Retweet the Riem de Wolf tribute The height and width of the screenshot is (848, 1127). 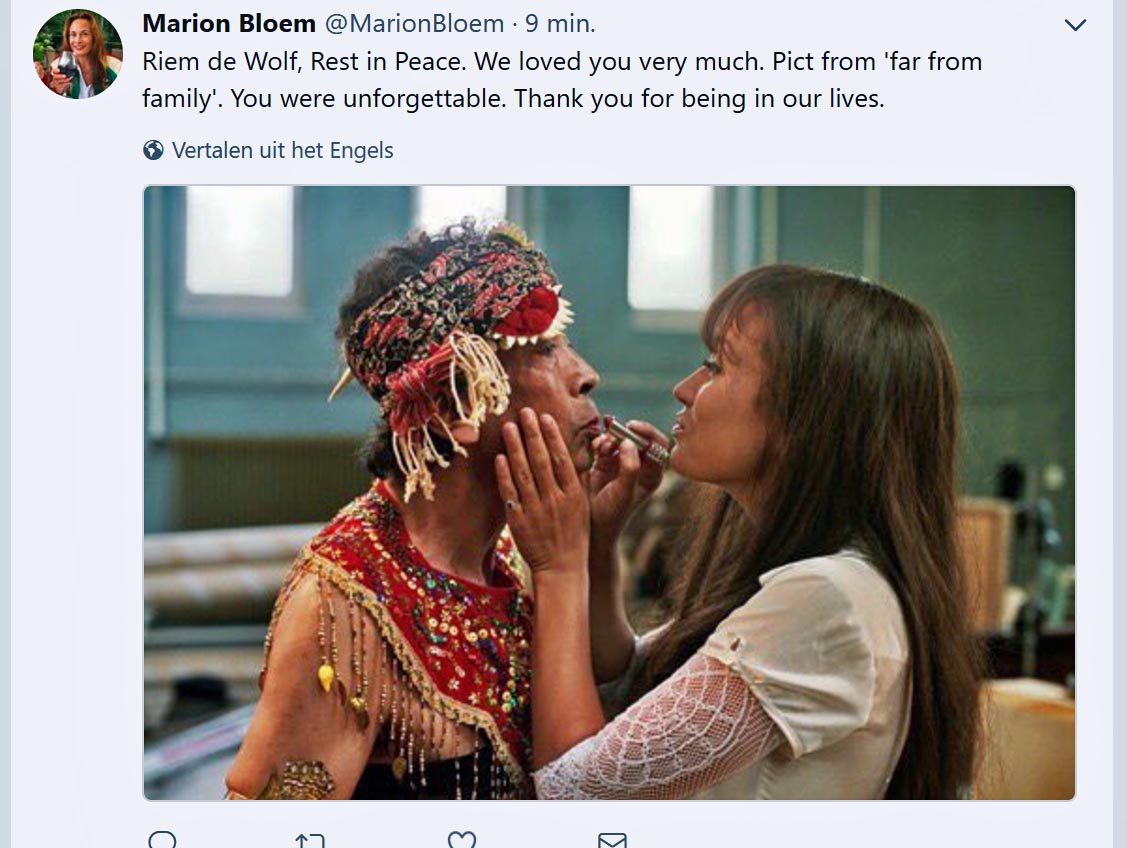310,840
